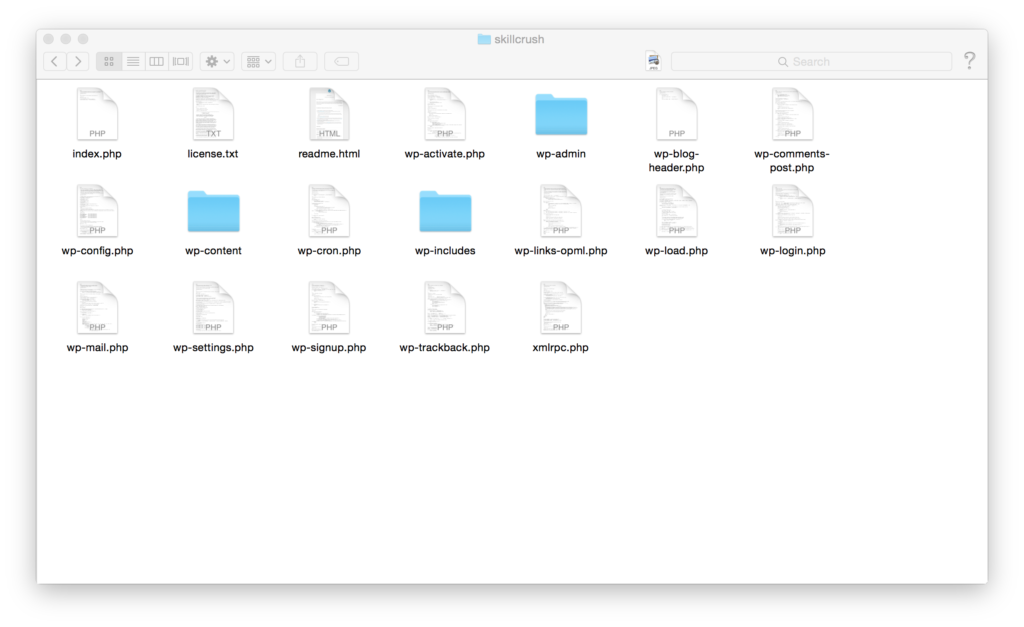Select the wp-login.php file
The image size is (1024, 627).
[792, 211]
